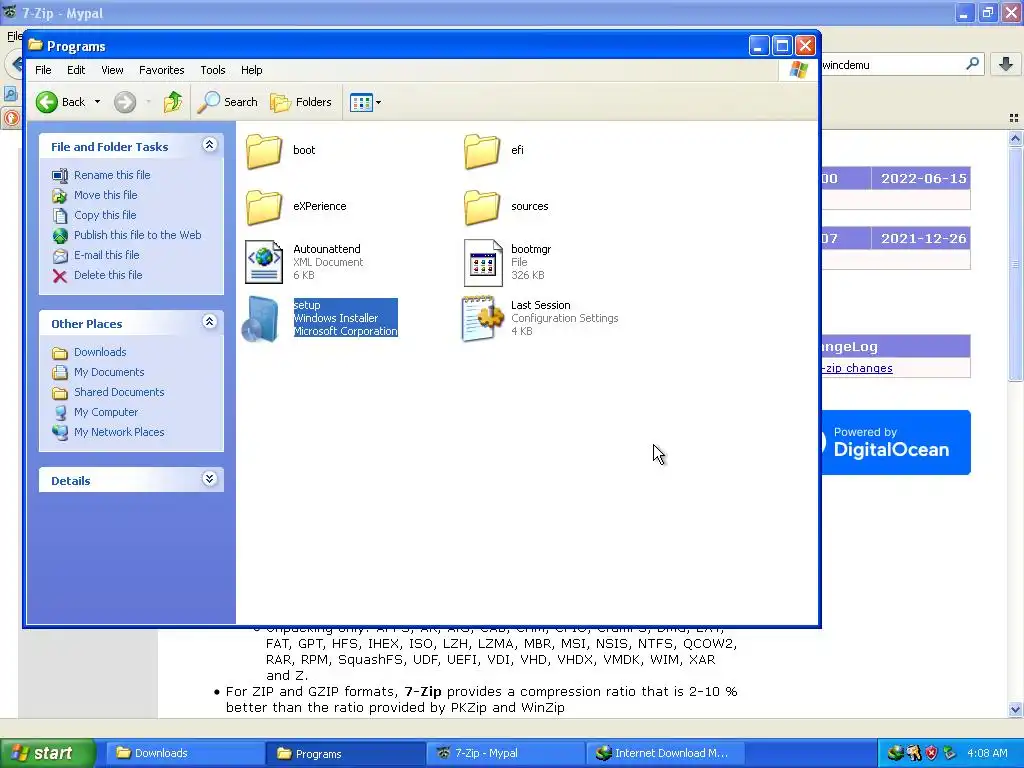The width and height of the screenshot is (1024, 768).
Task: Open the Help menu
Action: 251,70
